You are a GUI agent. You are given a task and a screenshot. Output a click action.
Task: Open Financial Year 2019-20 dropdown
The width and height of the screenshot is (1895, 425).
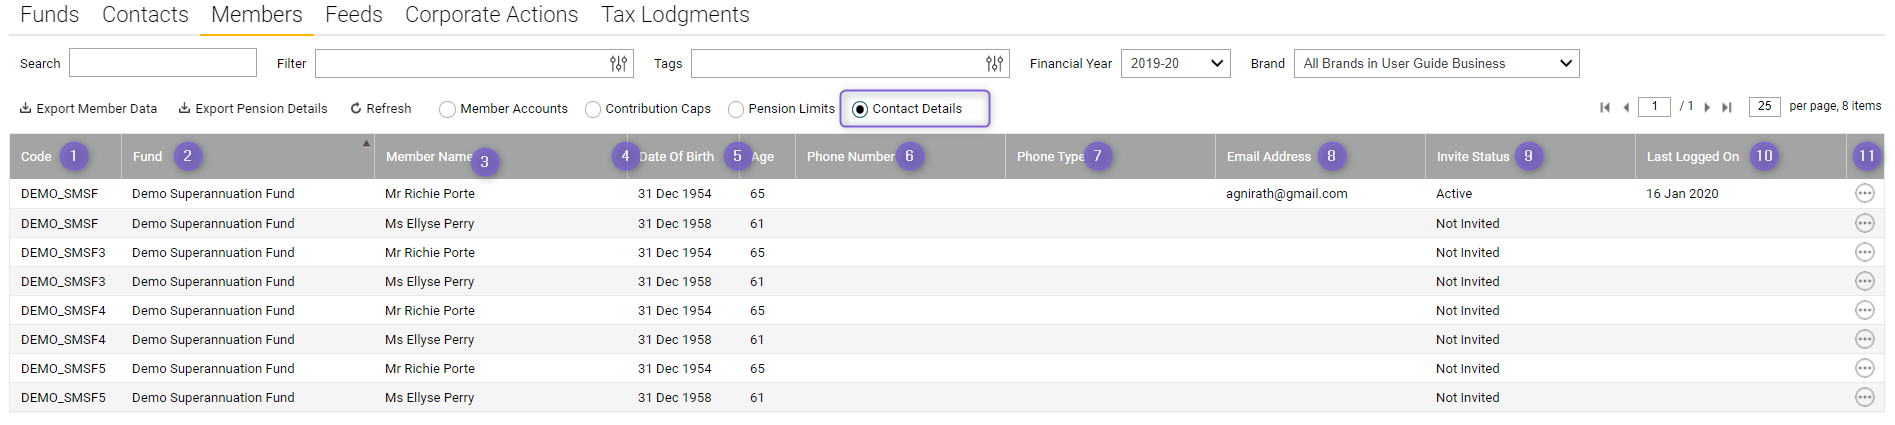pyautogui.click(x=1176, y=63)
